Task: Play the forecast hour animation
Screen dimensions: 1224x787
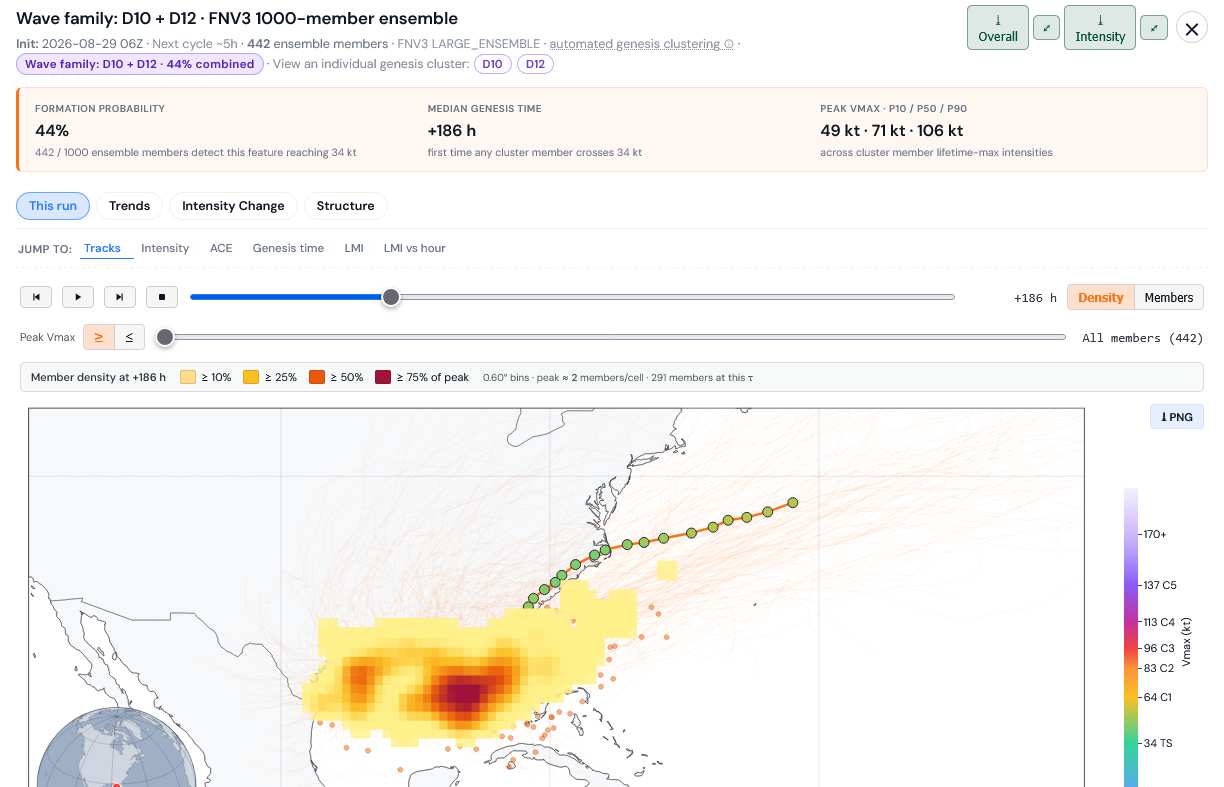Action: point(78,297)
